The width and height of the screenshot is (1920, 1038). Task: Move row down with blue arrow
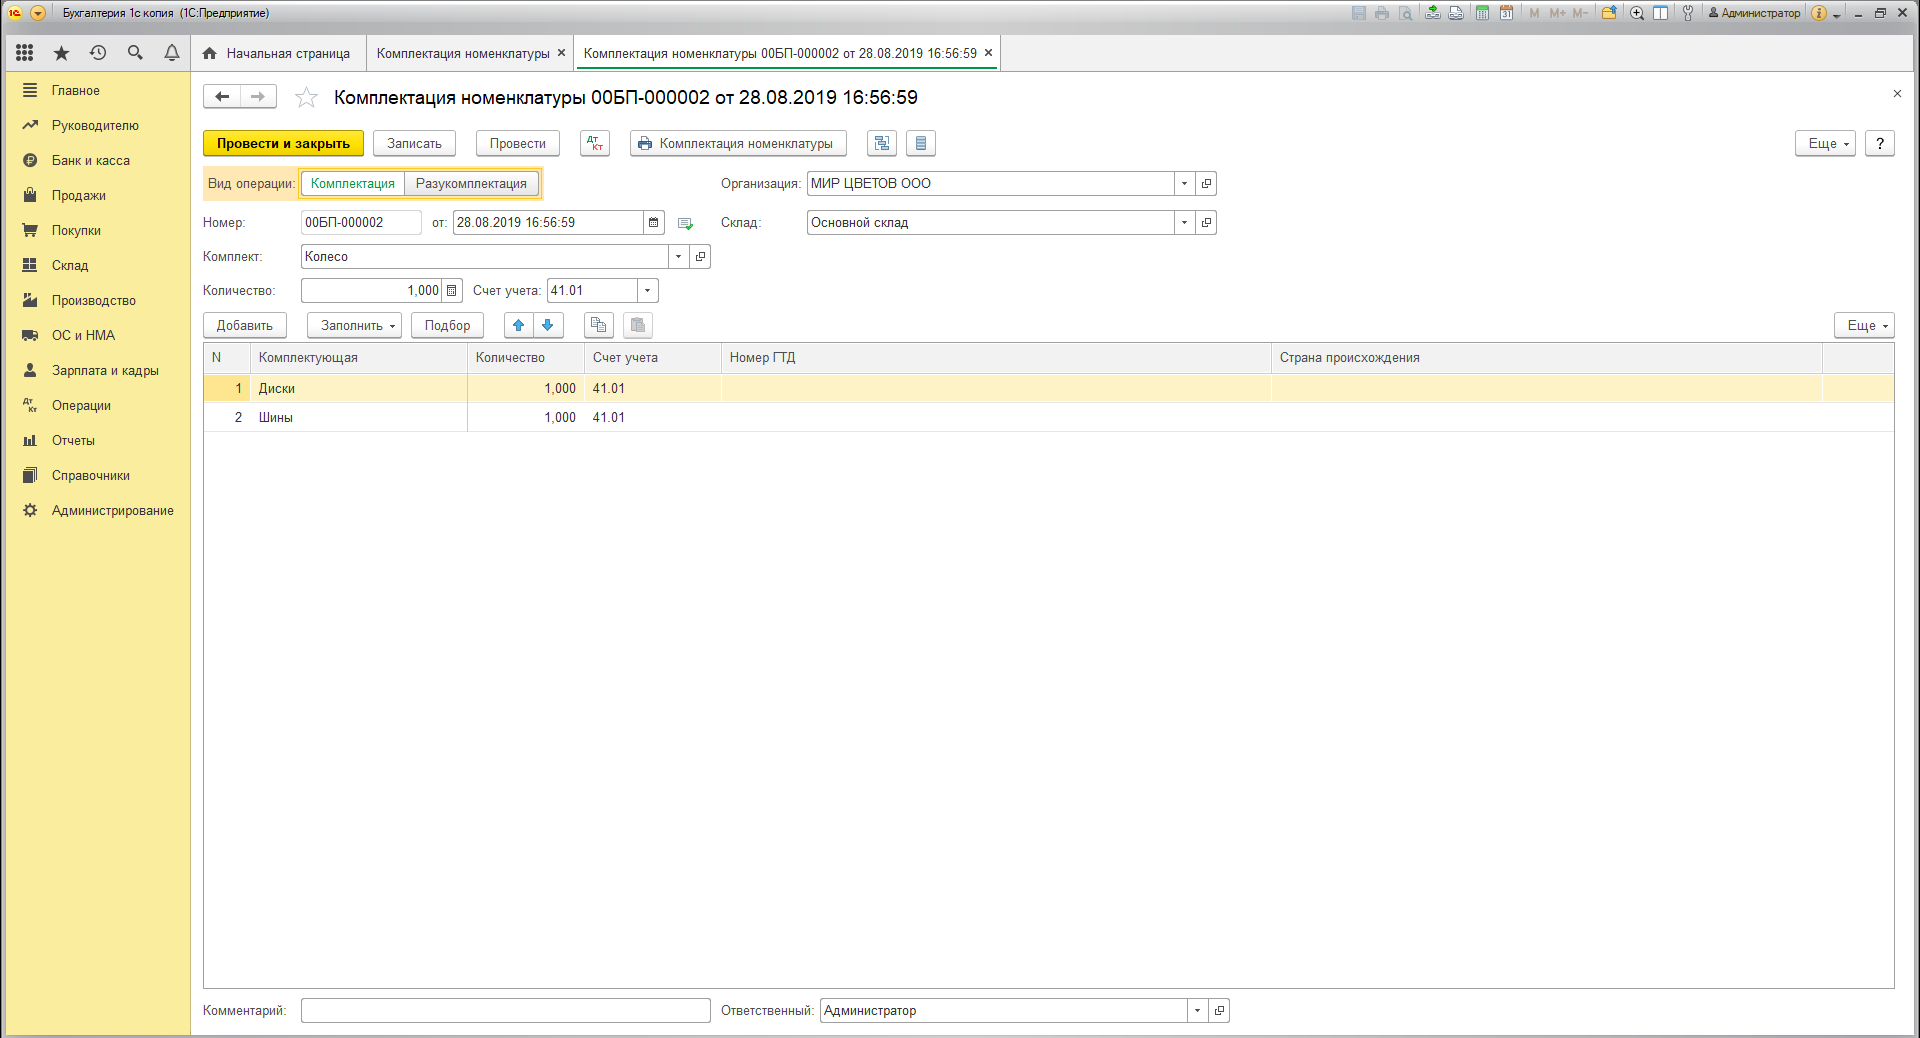pyautogui.click(x=548, y=325)
